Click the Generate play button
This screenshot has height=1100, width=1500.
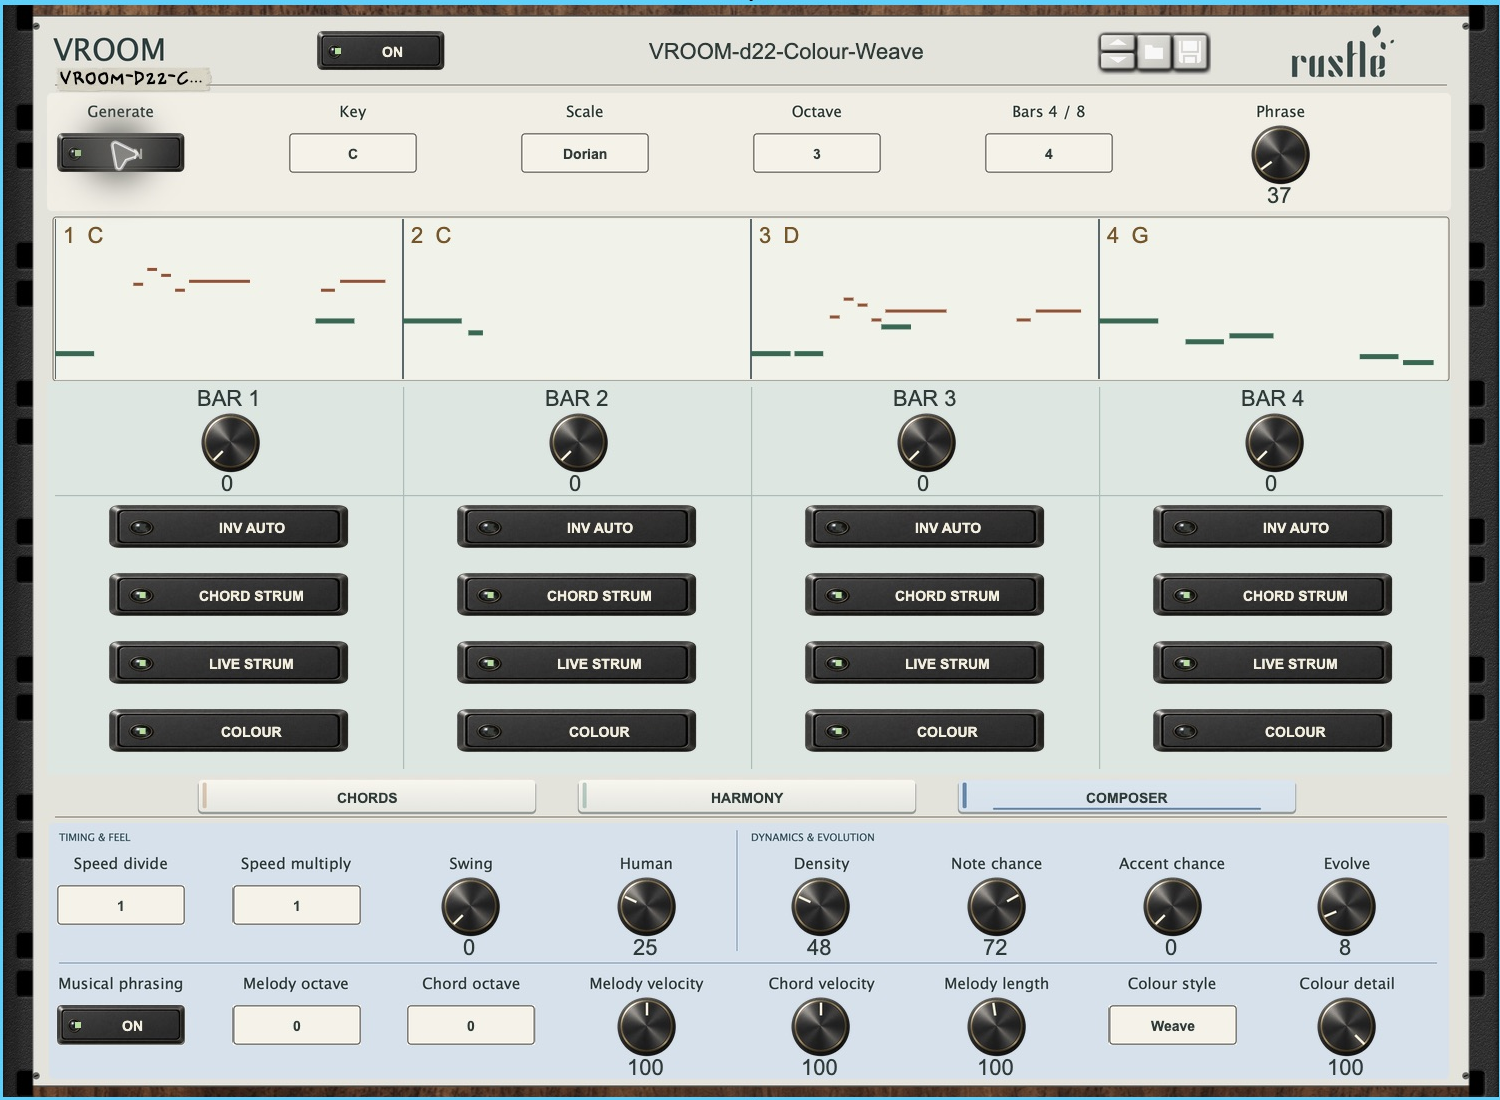(121, 153)
